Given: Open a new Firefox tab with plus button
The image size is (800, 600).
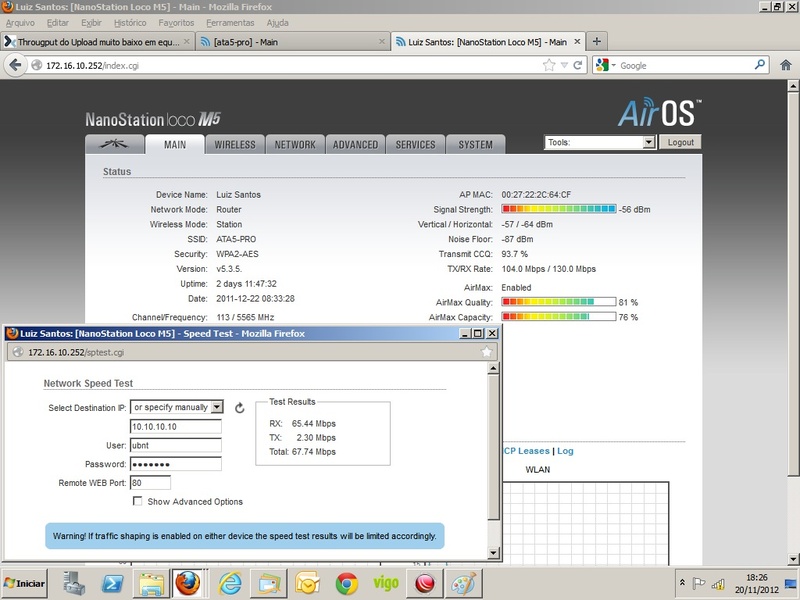Looking at the screenshot, I should tap(597, 42).
